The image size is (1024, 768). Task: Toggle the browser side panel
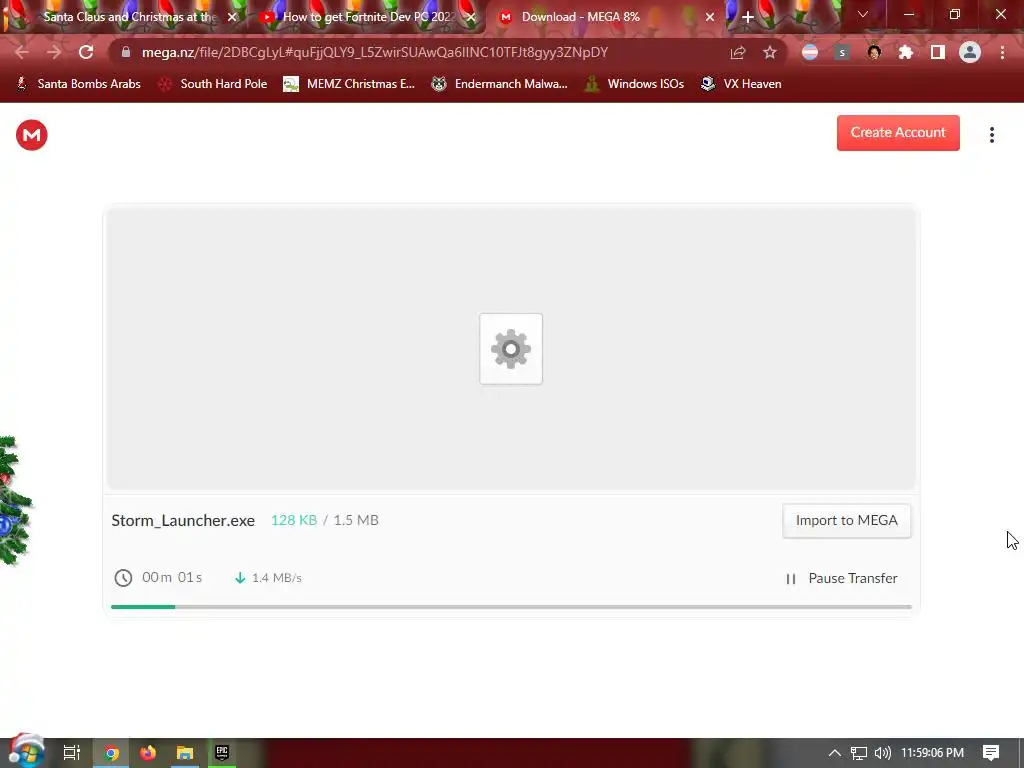938,52
